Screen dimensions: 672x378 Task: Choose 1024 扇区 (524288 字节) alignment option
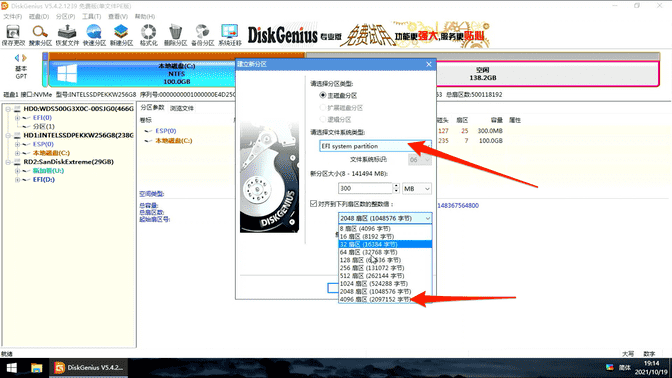[x=385, y=283]
